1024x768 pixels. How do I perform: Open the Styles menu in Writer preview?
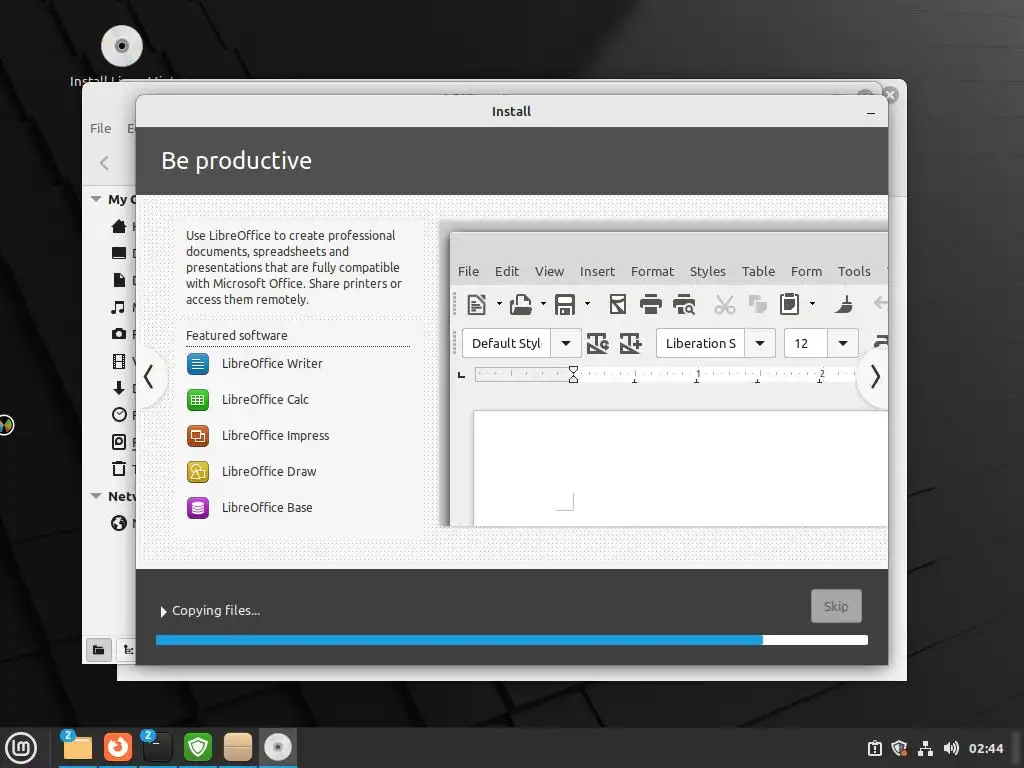point(707,271)
